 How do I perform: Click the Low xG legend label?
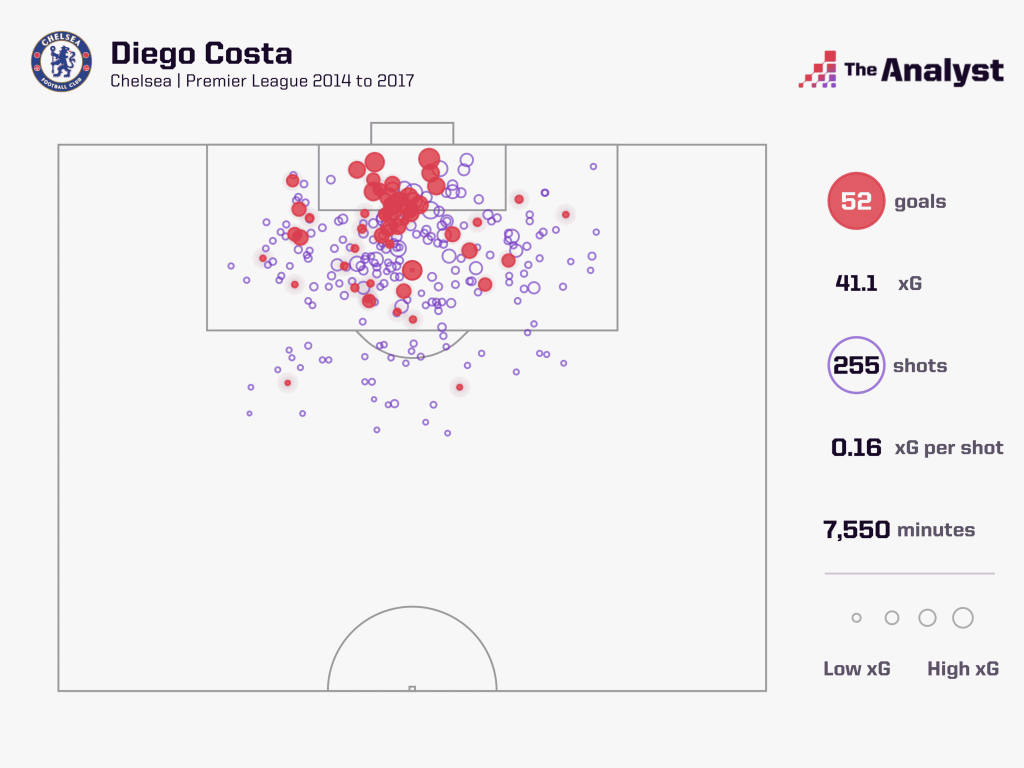coord(857,669)
